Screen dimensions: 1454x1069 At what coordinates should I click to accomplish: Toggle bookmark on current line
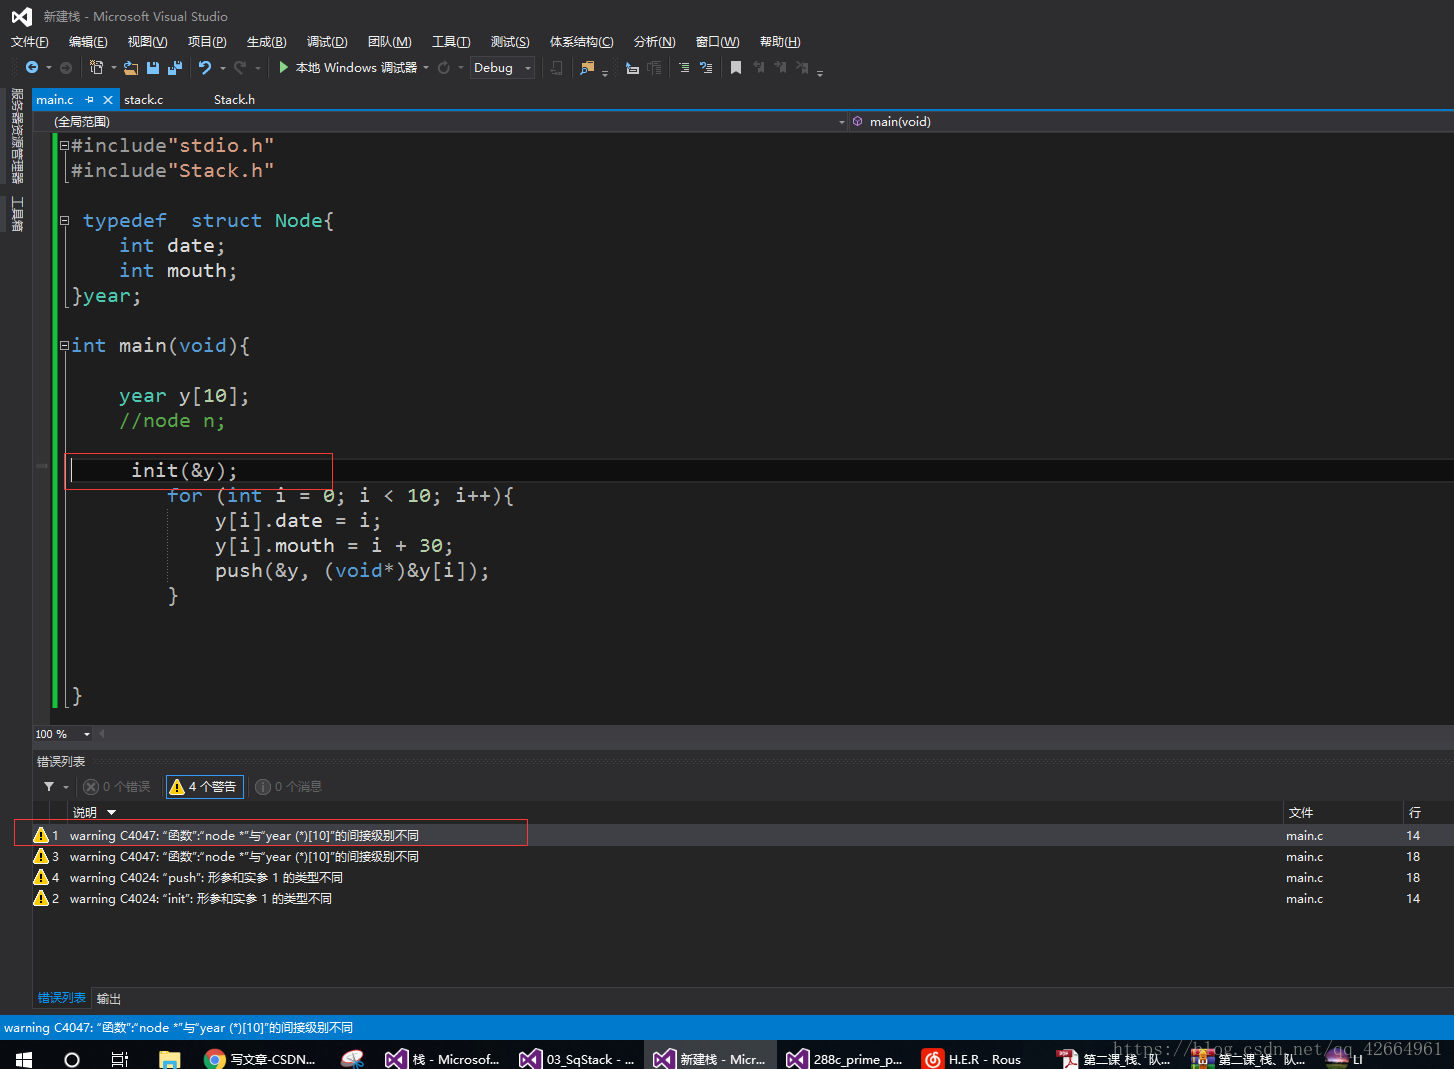point(736,68)
